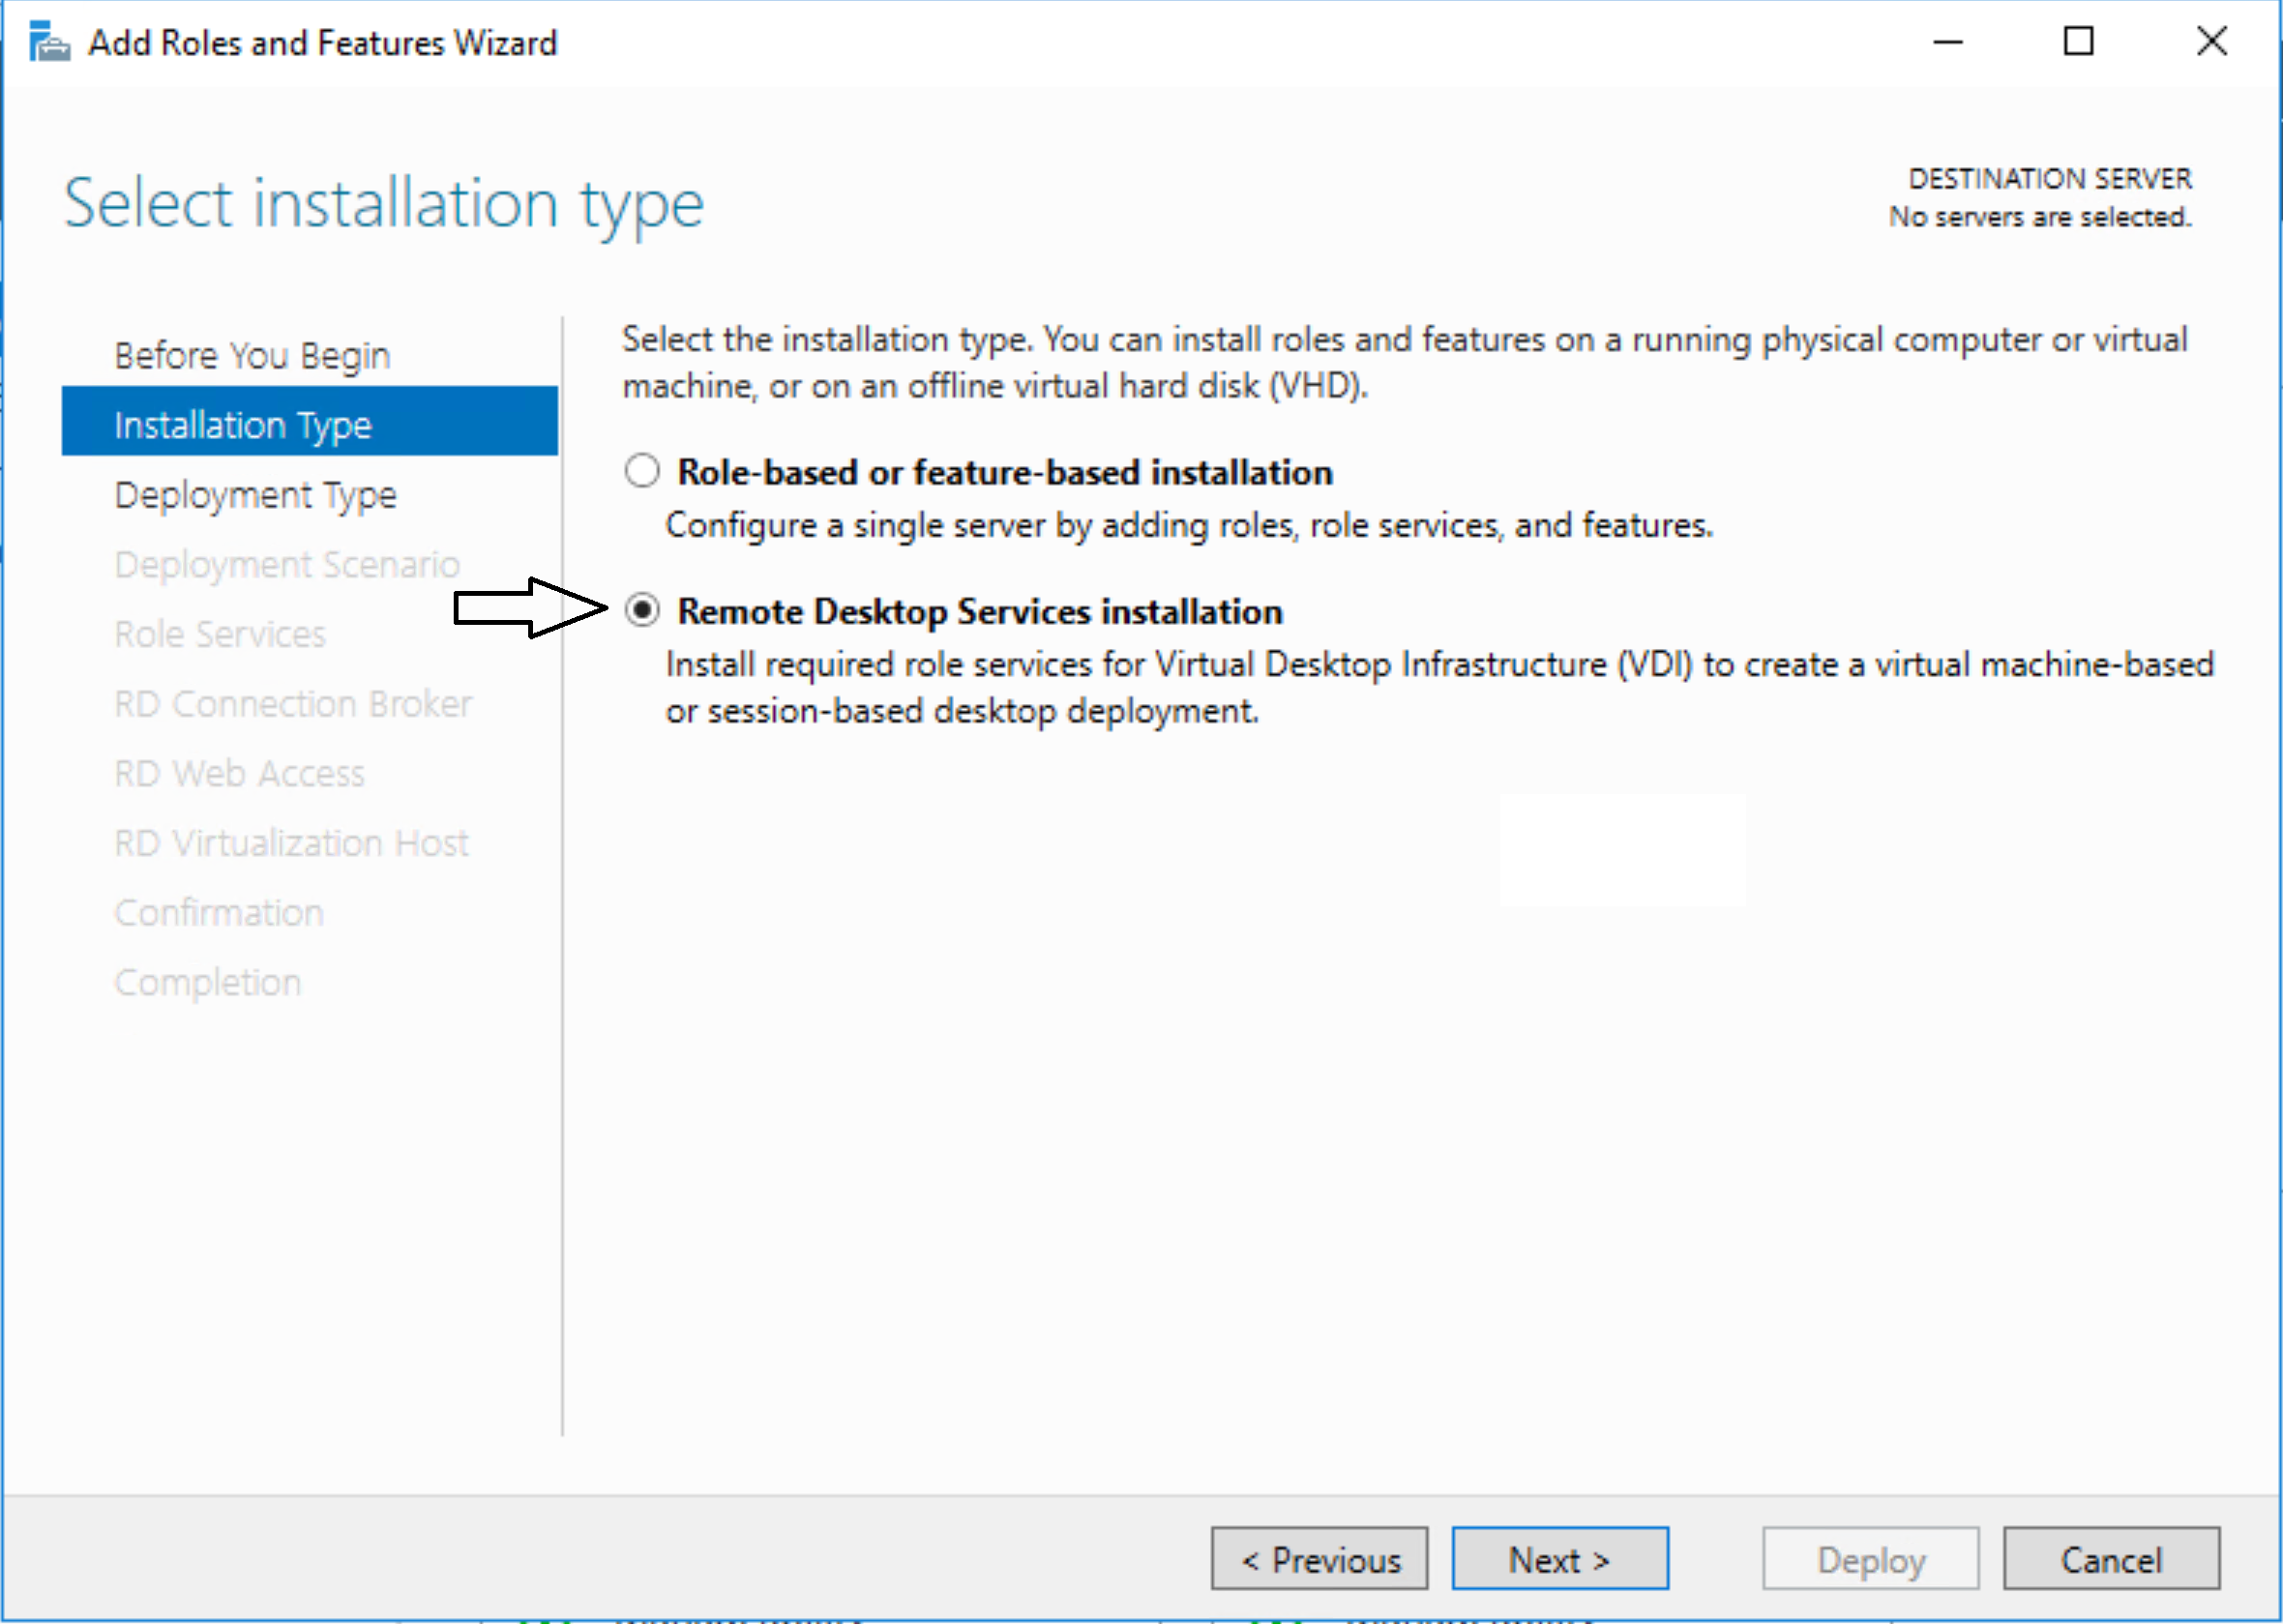Close the Add Roles and Features Wizard
2283x1624 pixels.
tap(2211, 42)
